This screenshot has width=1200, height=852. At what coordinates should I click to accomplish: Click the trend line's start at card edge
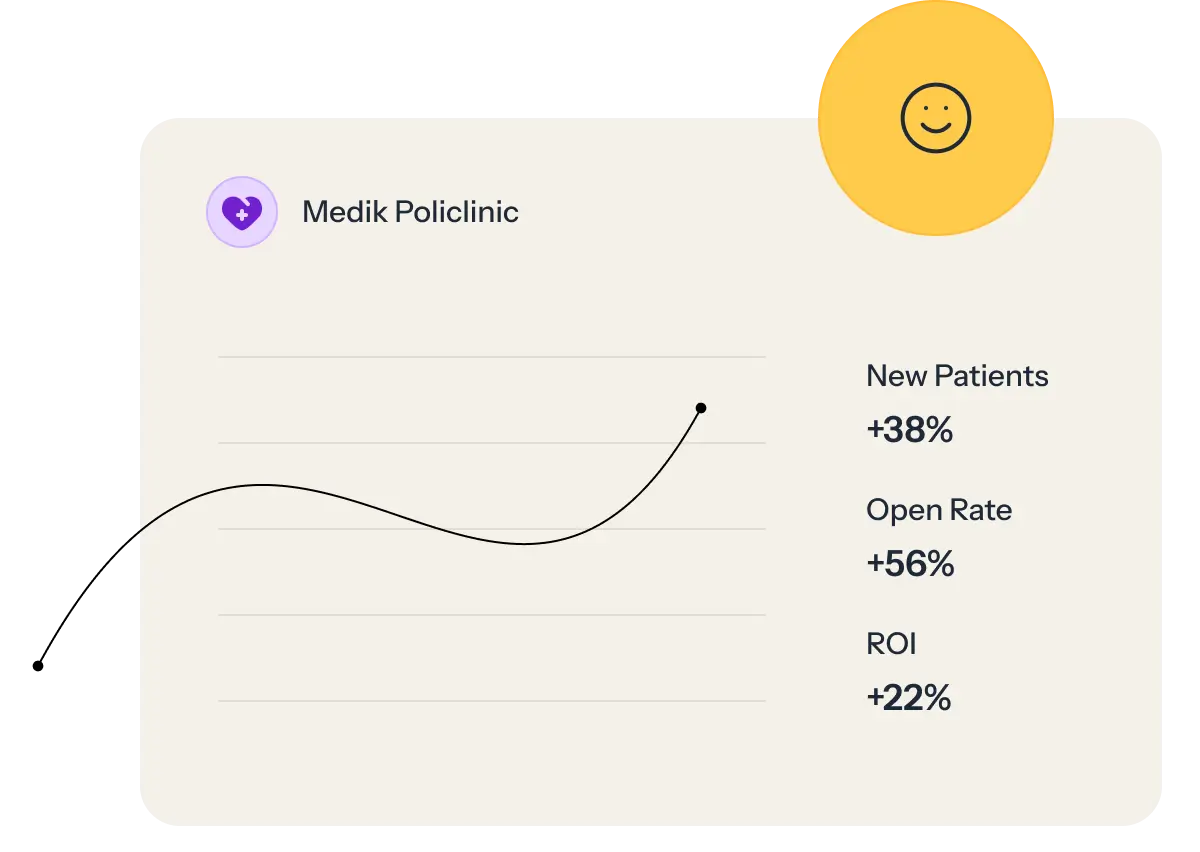139,533
